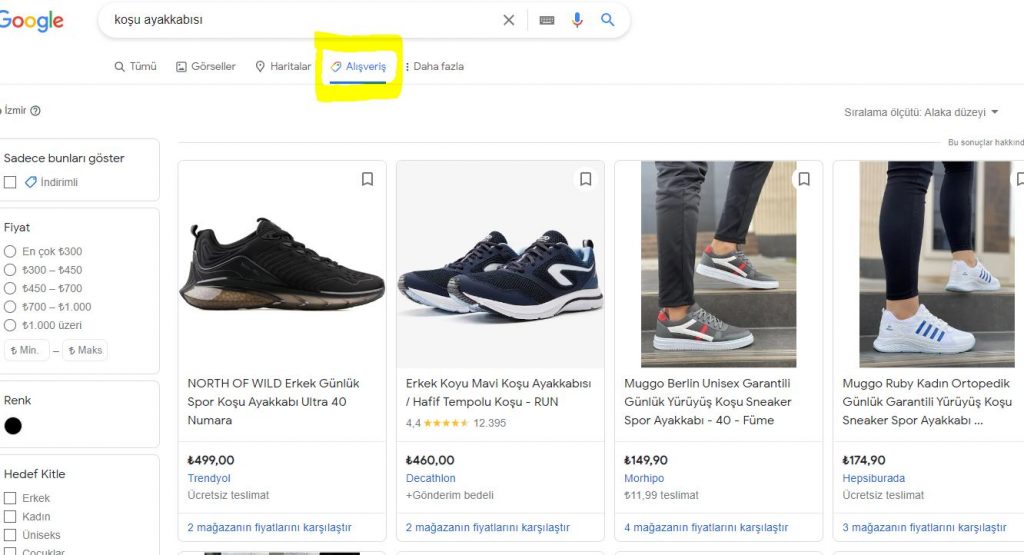Select ₺1.000 üzeri price option
The height and width of the screenshot is (555, 1024).
pyautogui.click(x=10, y=325)
